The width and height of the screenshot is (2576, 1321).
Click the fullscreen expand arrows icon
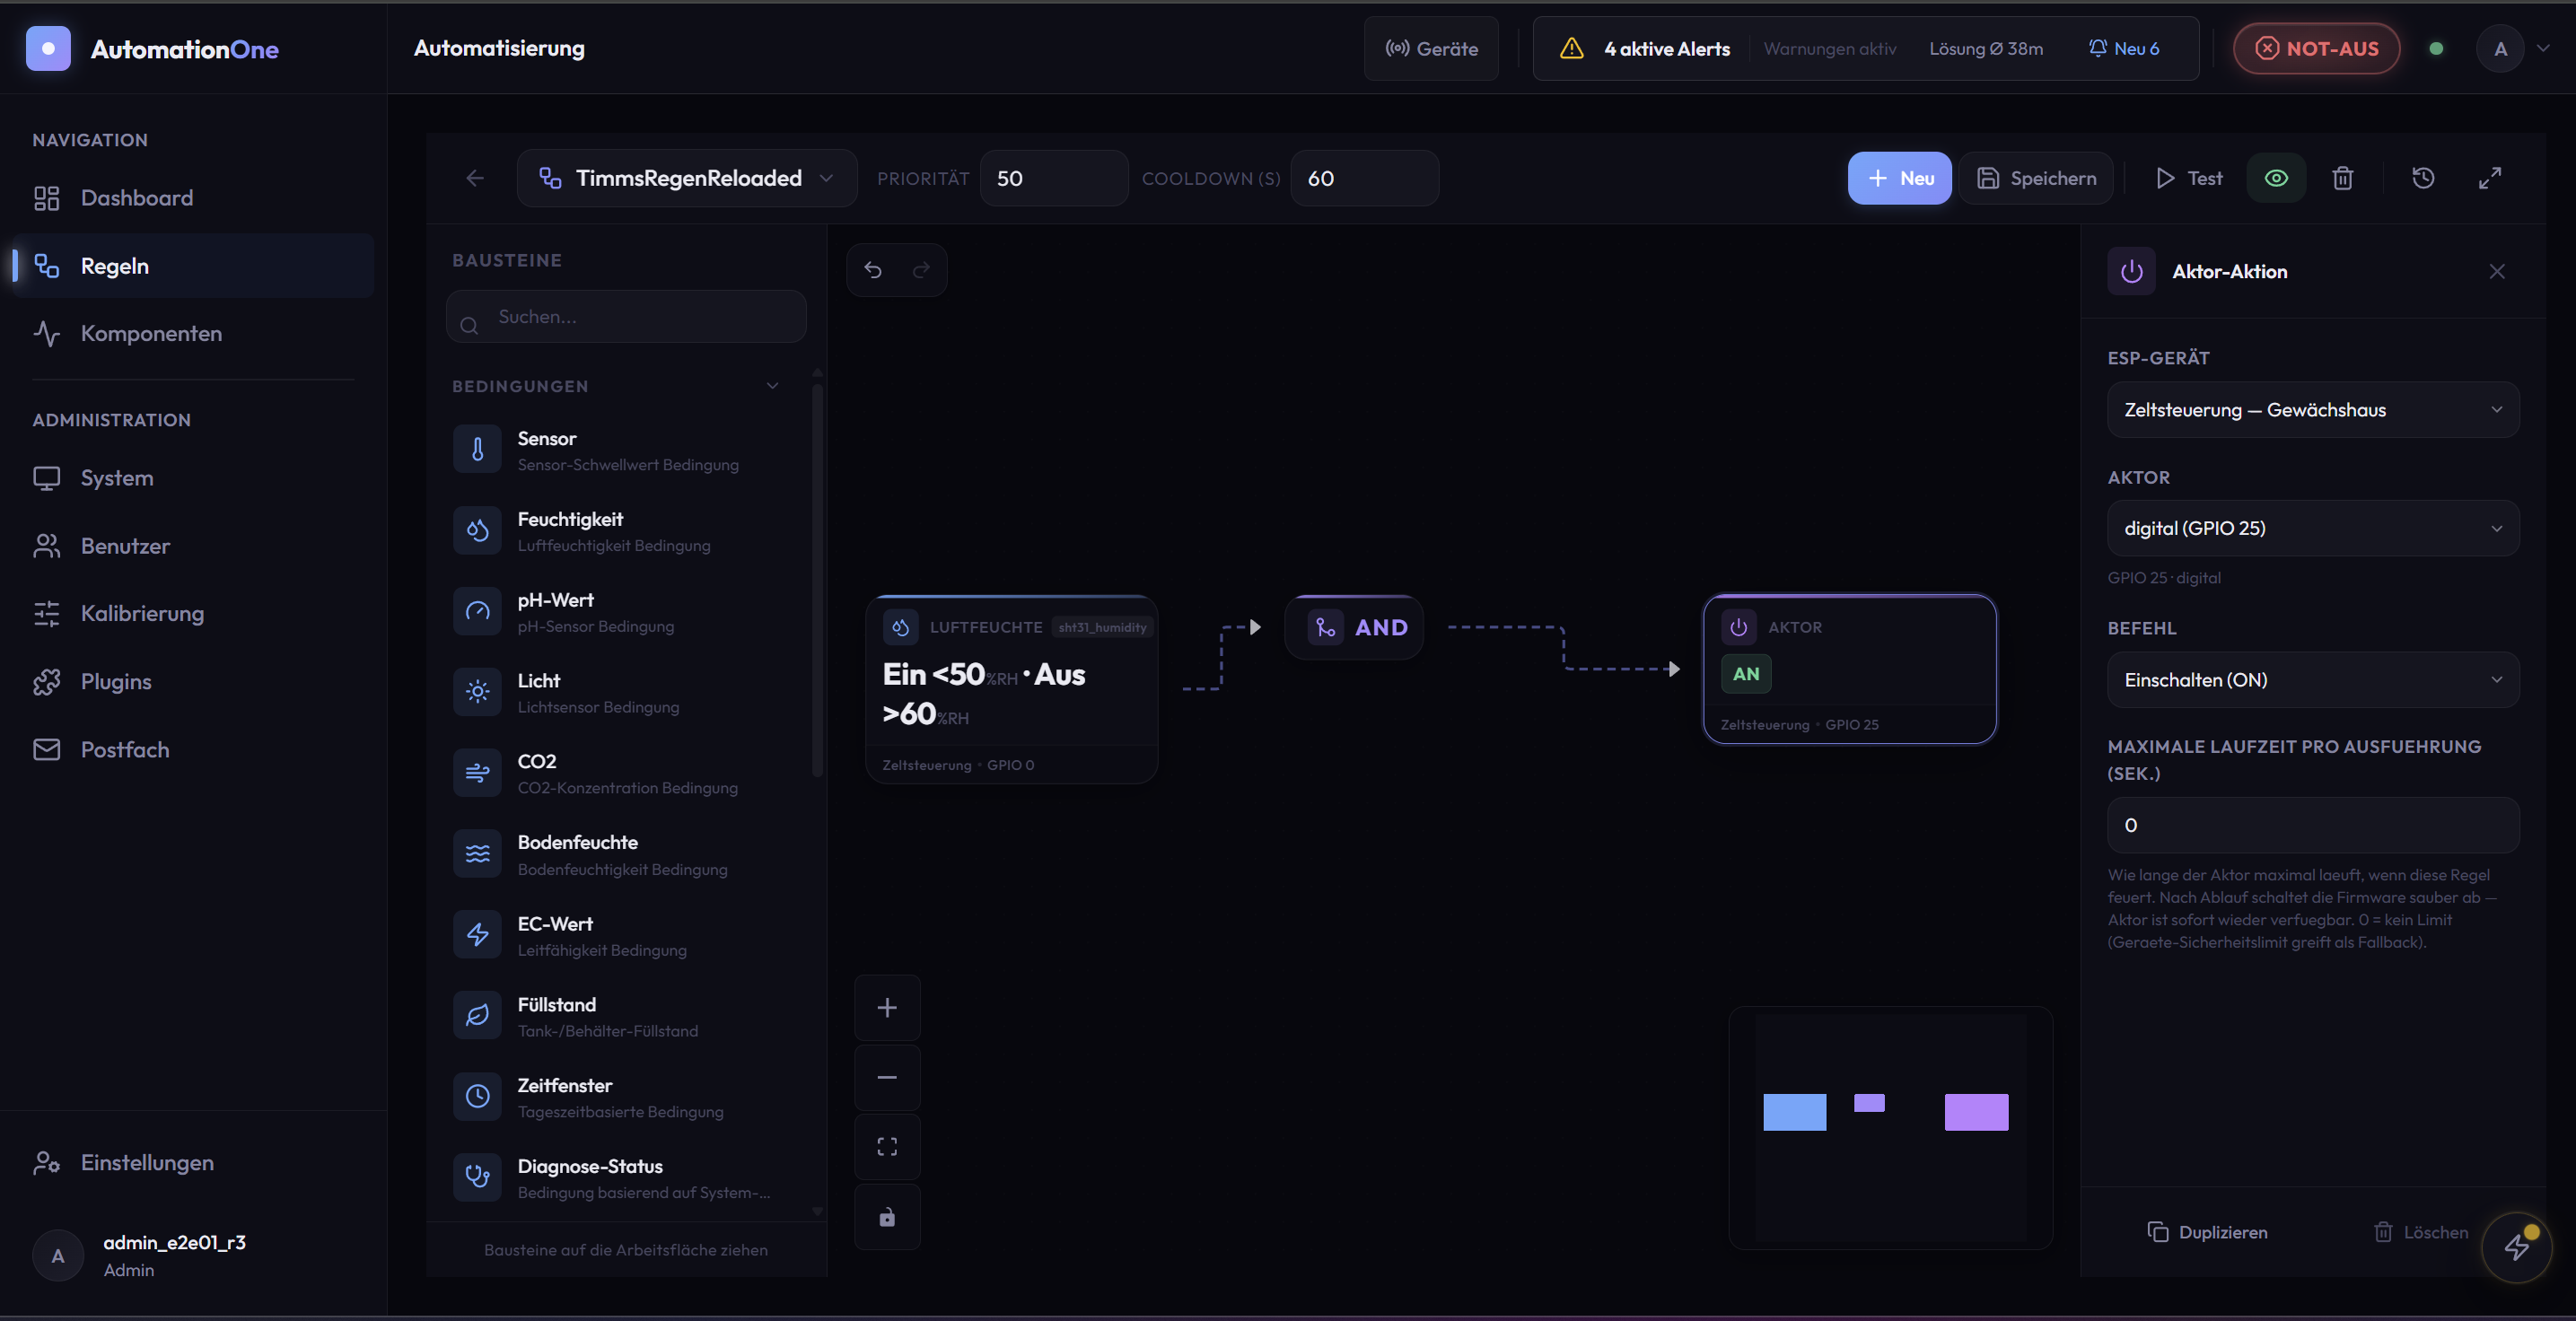pyautogui.click(x=2490, y=178)
